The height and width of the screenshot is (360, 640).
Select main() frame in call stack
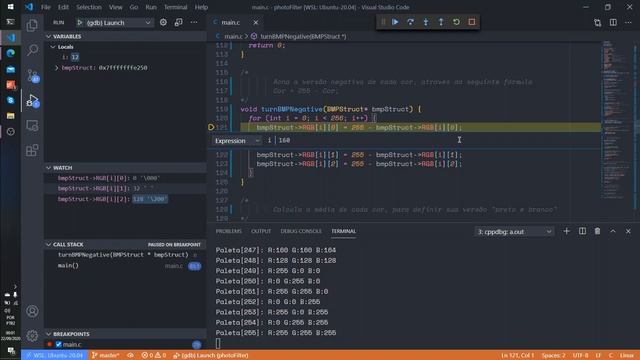[125, 266]
